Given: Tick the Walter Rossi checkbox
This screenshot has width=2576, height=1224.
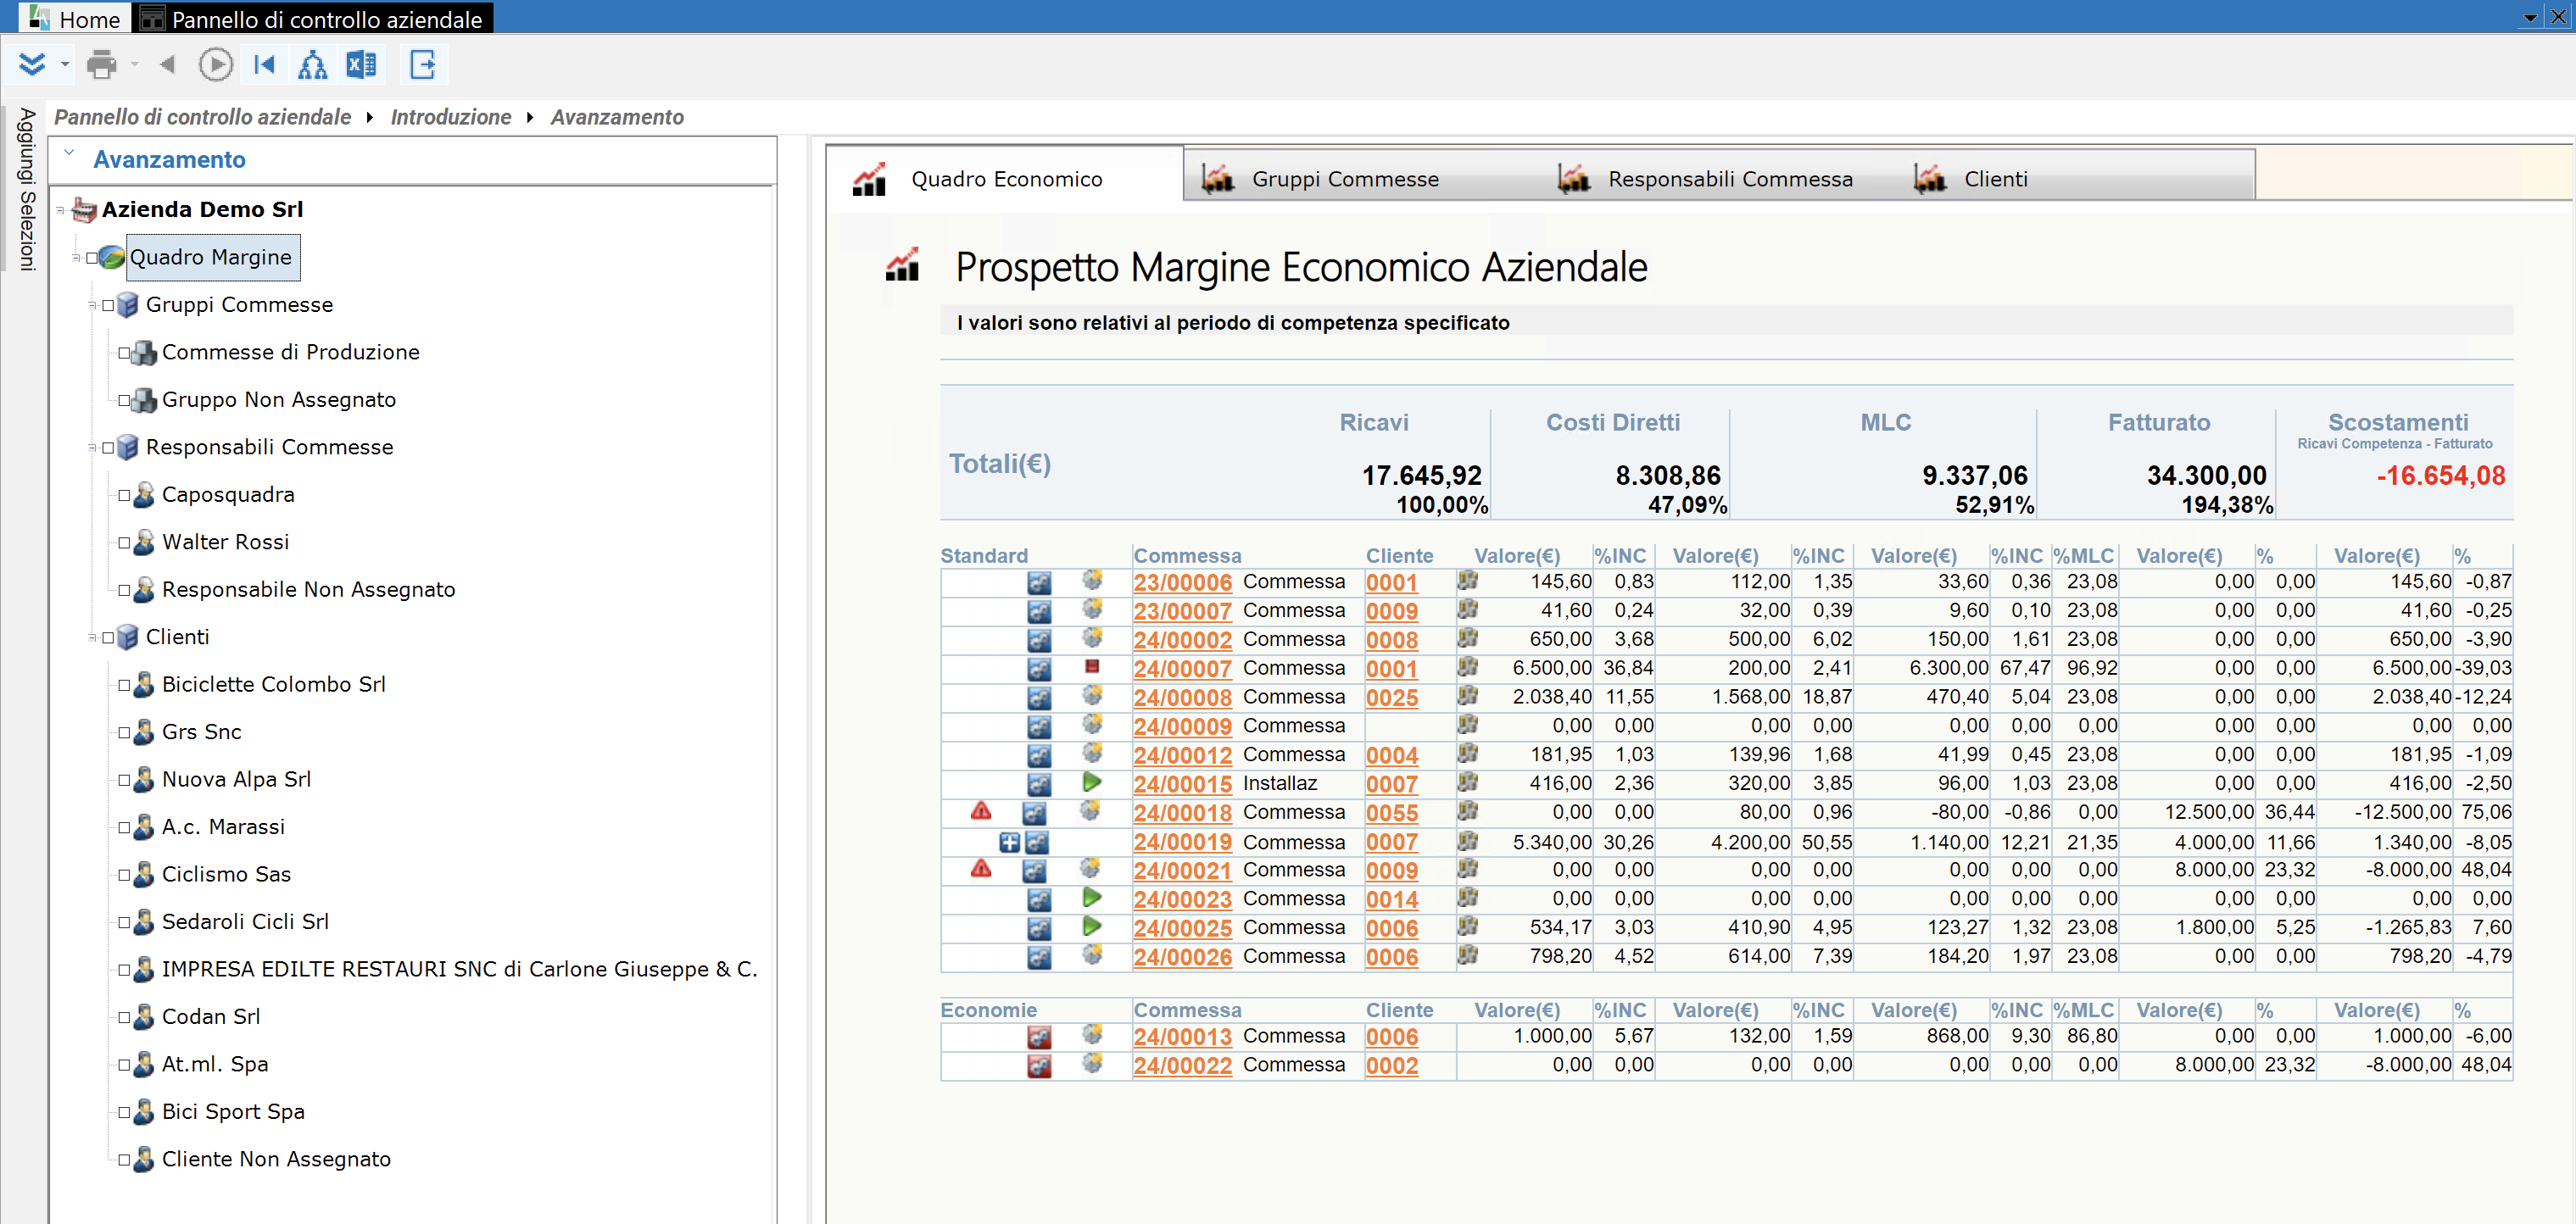Looking at the screenshot, I should point(124,543).
